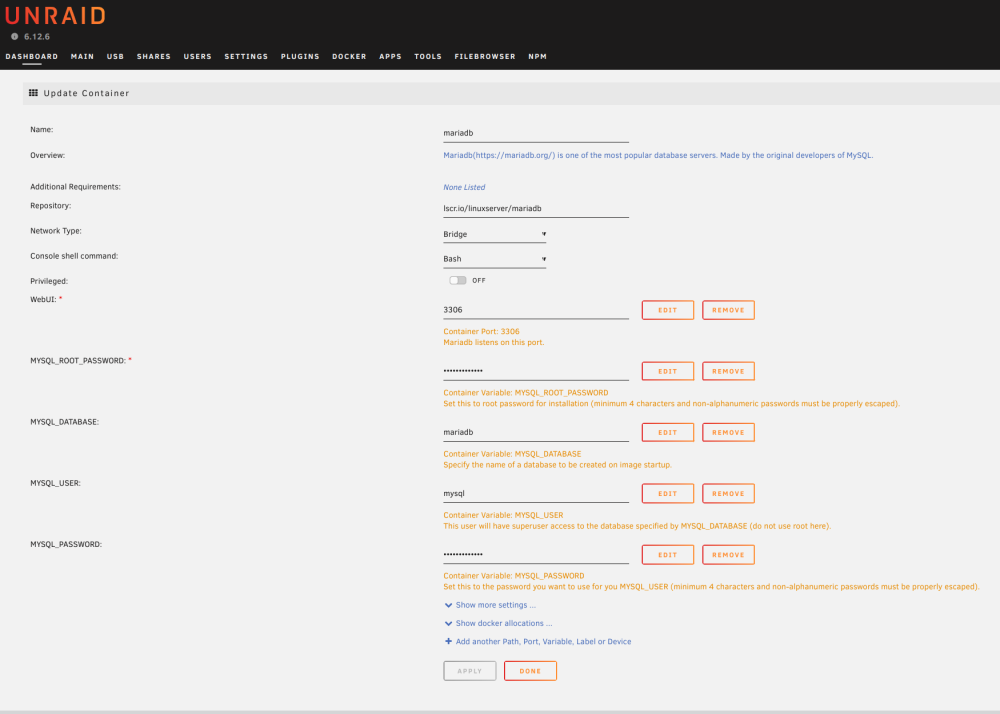Viewport: 1000px width, 714px height.
Task: Click the Update Container heading
Action: coord(87,93)
